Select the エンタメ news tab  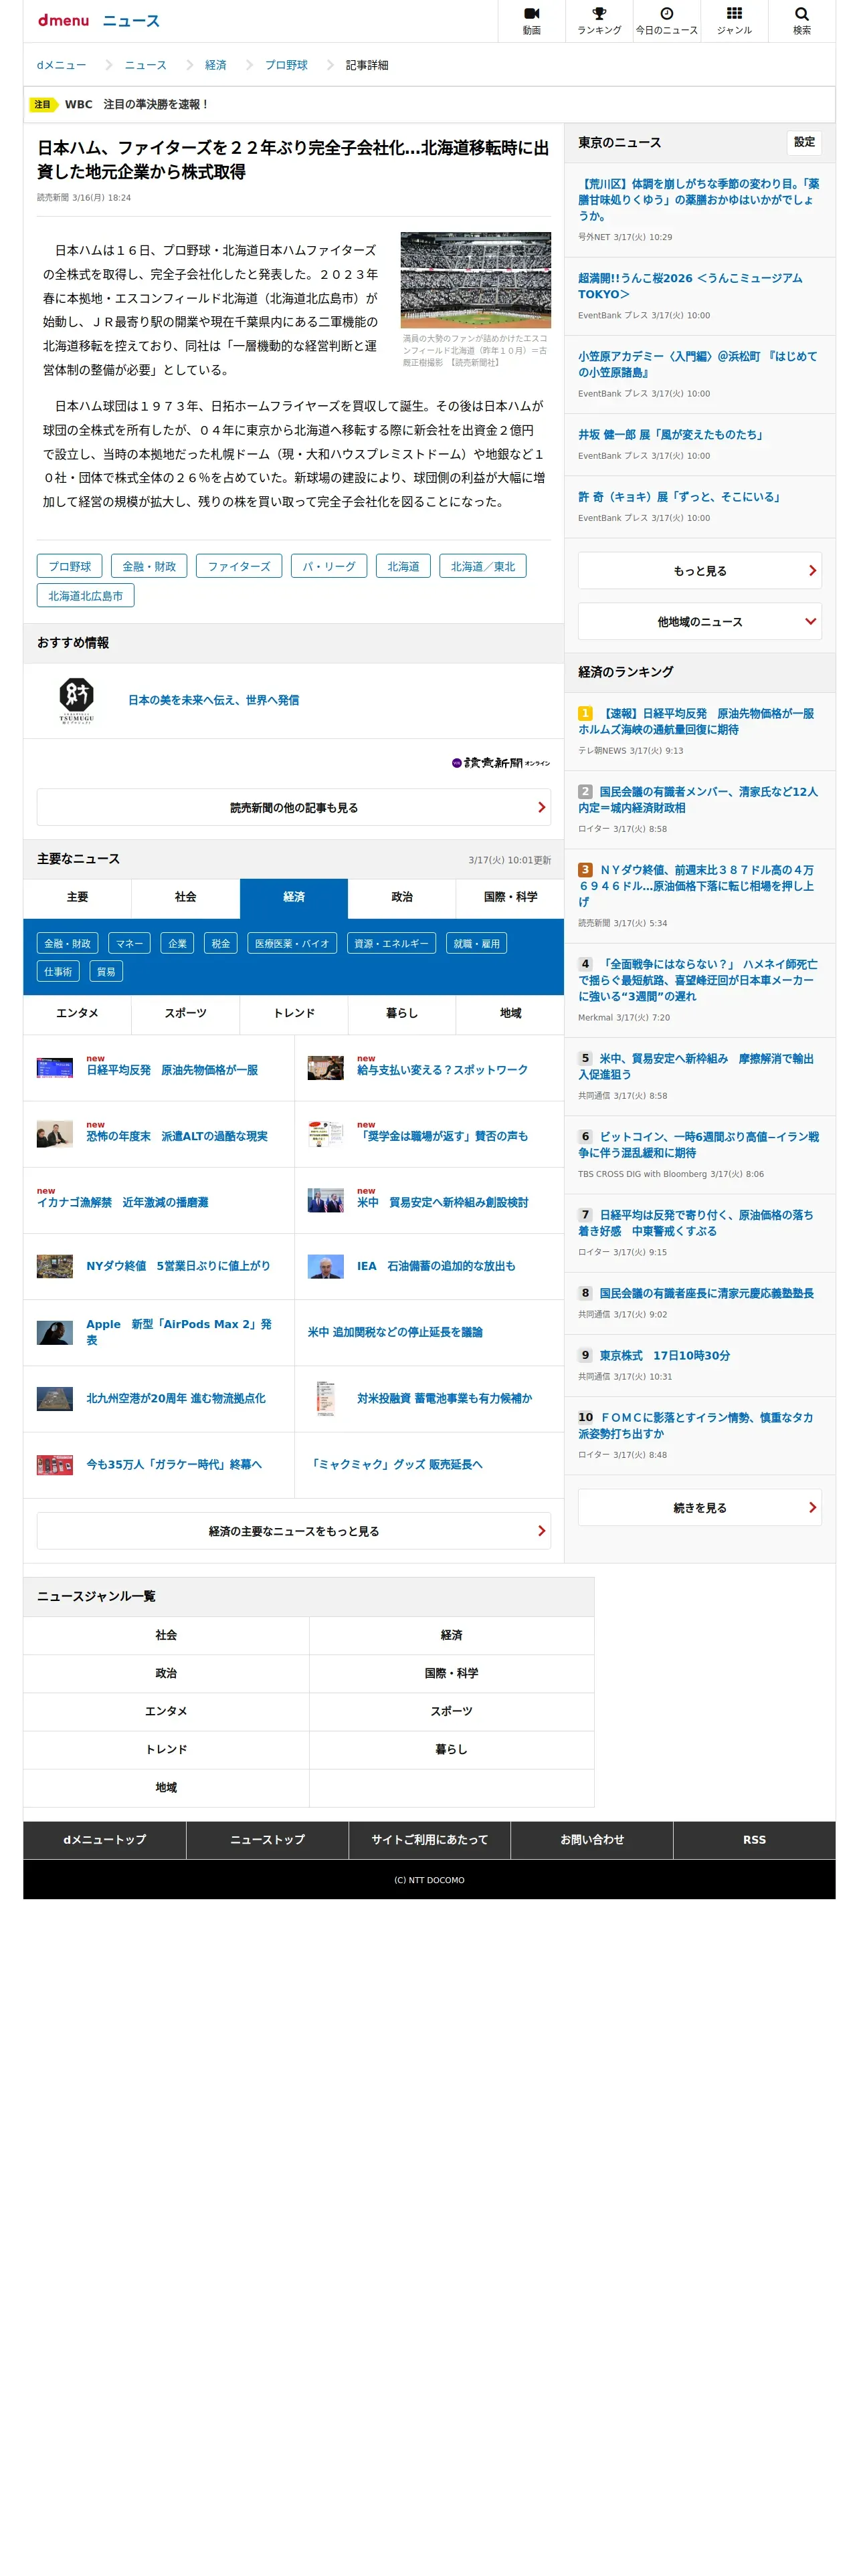(77, 1014)
